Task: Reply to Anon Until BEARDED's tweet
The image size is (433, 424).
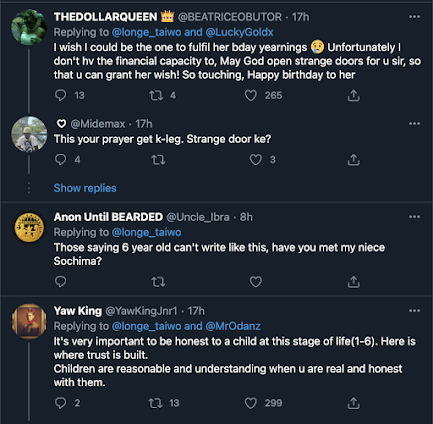Action: [60, 282]
